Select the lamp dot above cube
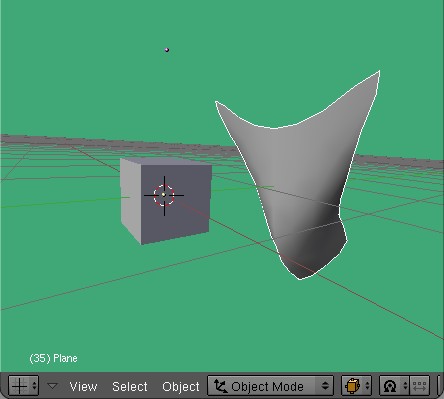This screenshot has width=444, height=399. 167,50
